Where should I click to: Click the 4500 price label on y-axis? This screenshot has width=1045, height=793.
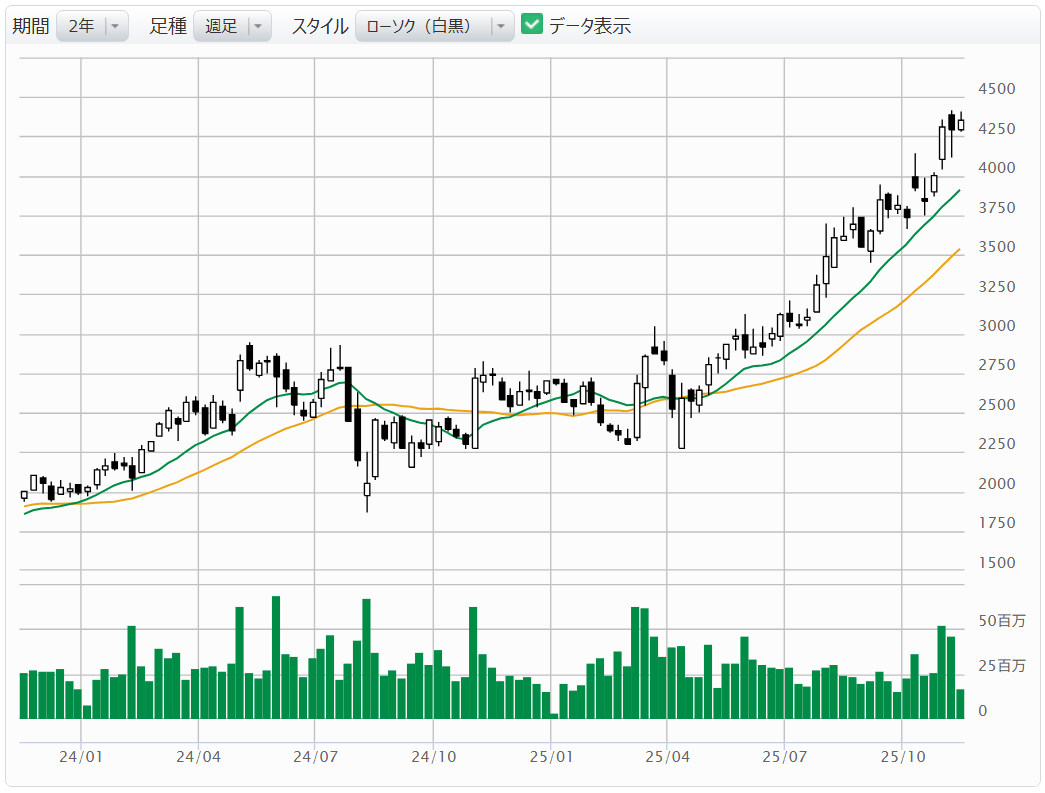996,89
